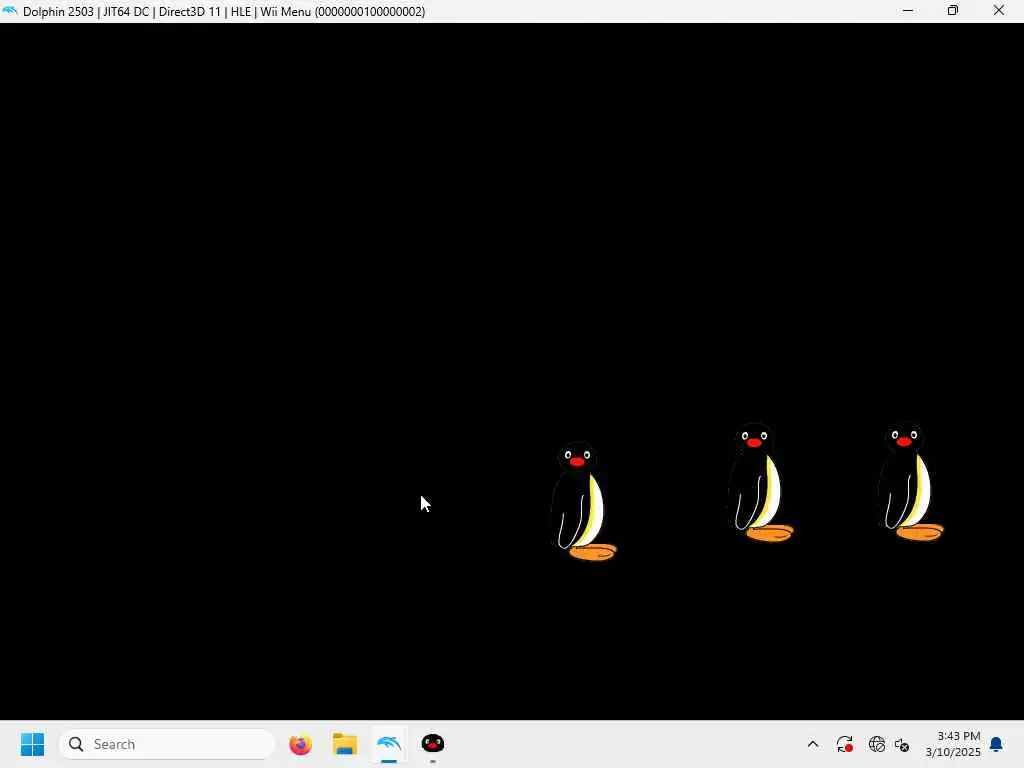
Task: Click the rightmost penguin sprite
Action: click(x=910, y=483)
